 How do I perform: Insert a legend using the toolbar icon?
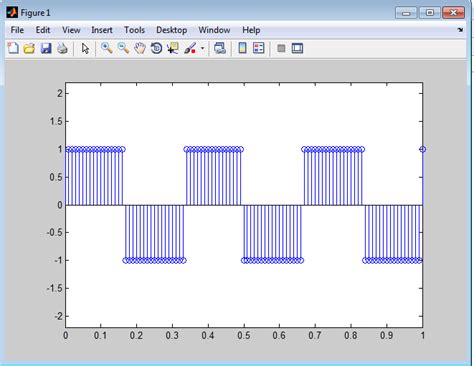[x=259, y=48]
